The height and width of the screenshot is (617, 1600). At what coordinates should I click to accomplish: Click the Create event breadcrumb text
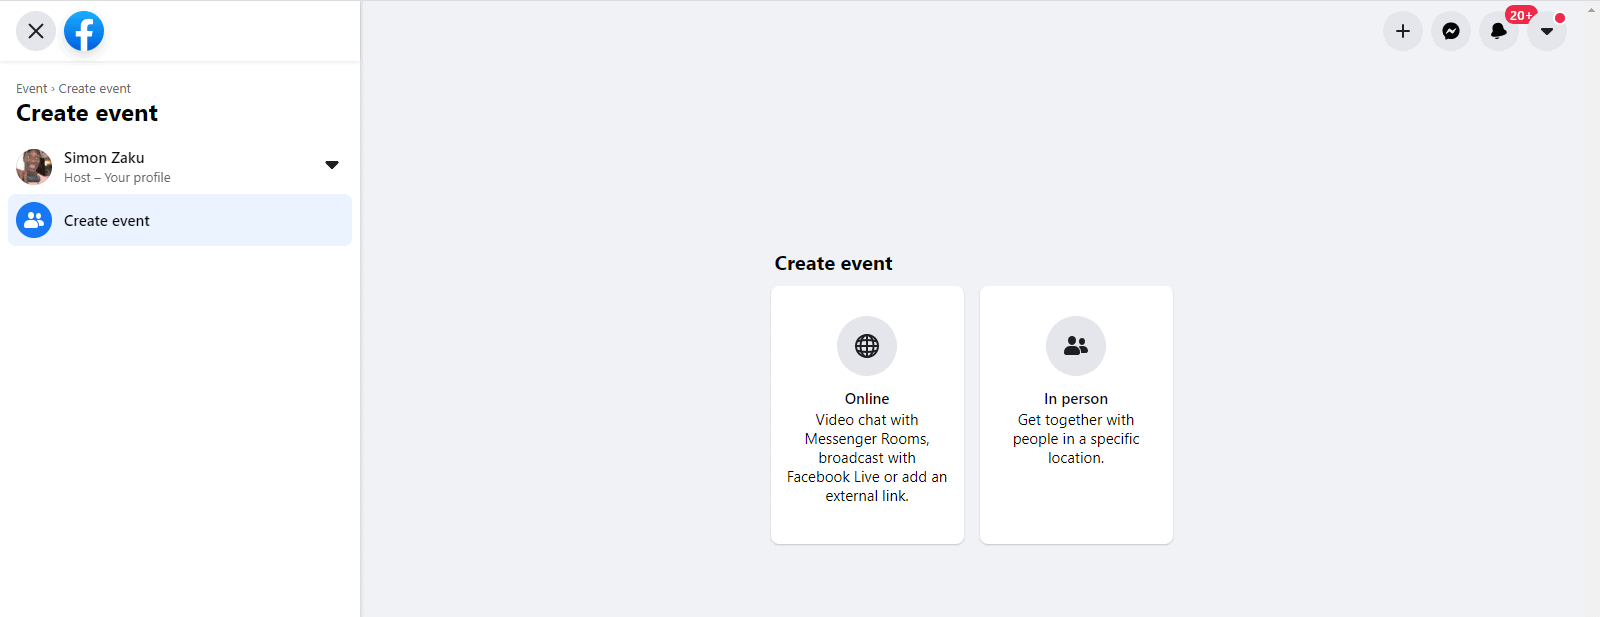pos(95,89)
